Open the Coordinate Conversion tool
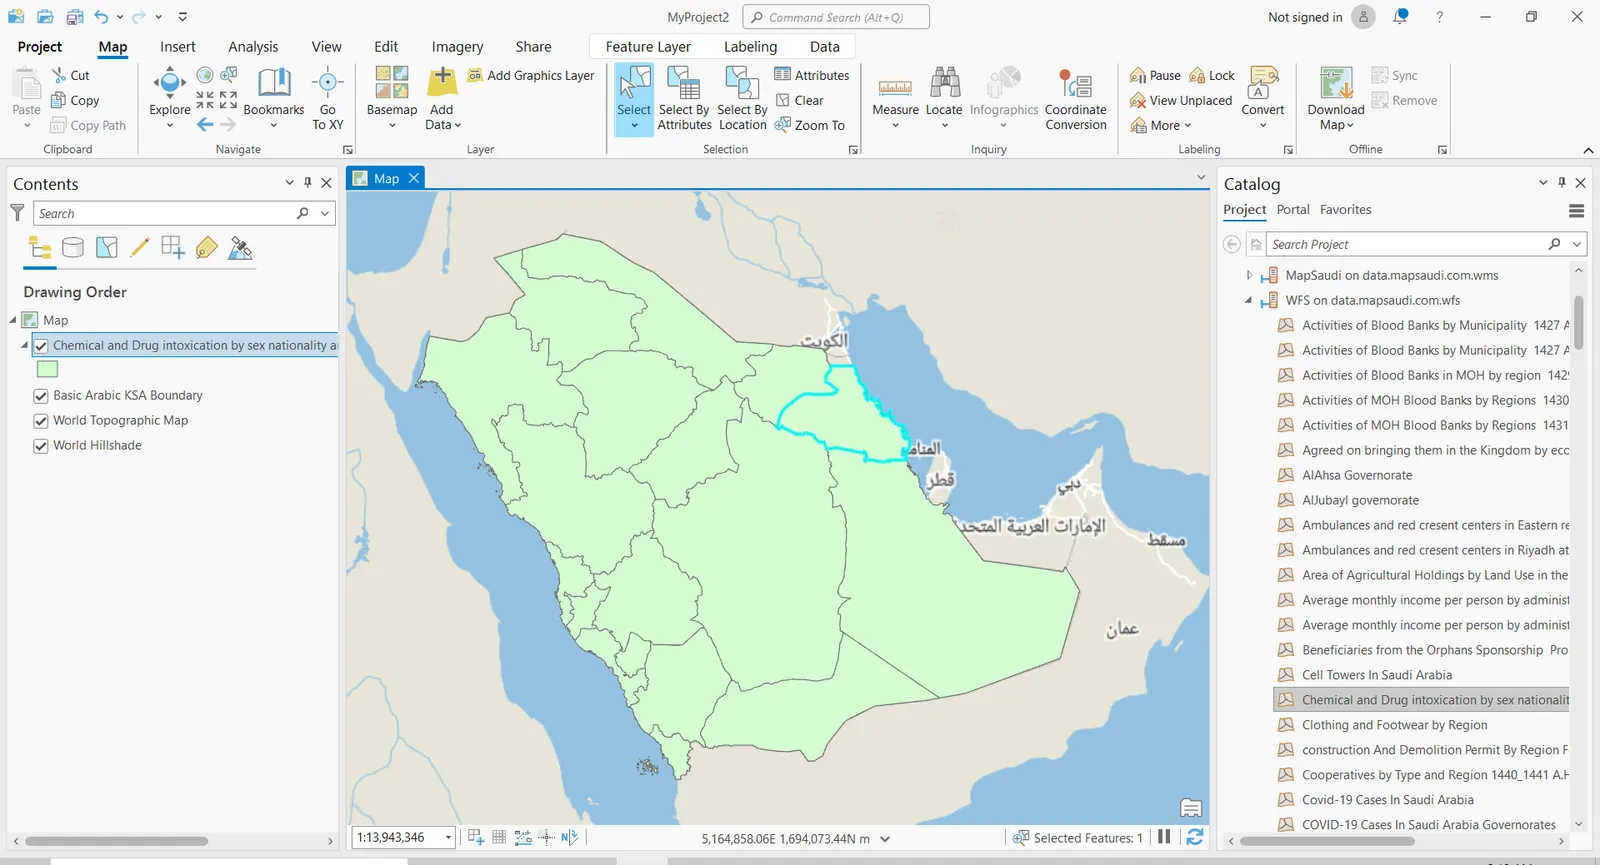 1075,88
